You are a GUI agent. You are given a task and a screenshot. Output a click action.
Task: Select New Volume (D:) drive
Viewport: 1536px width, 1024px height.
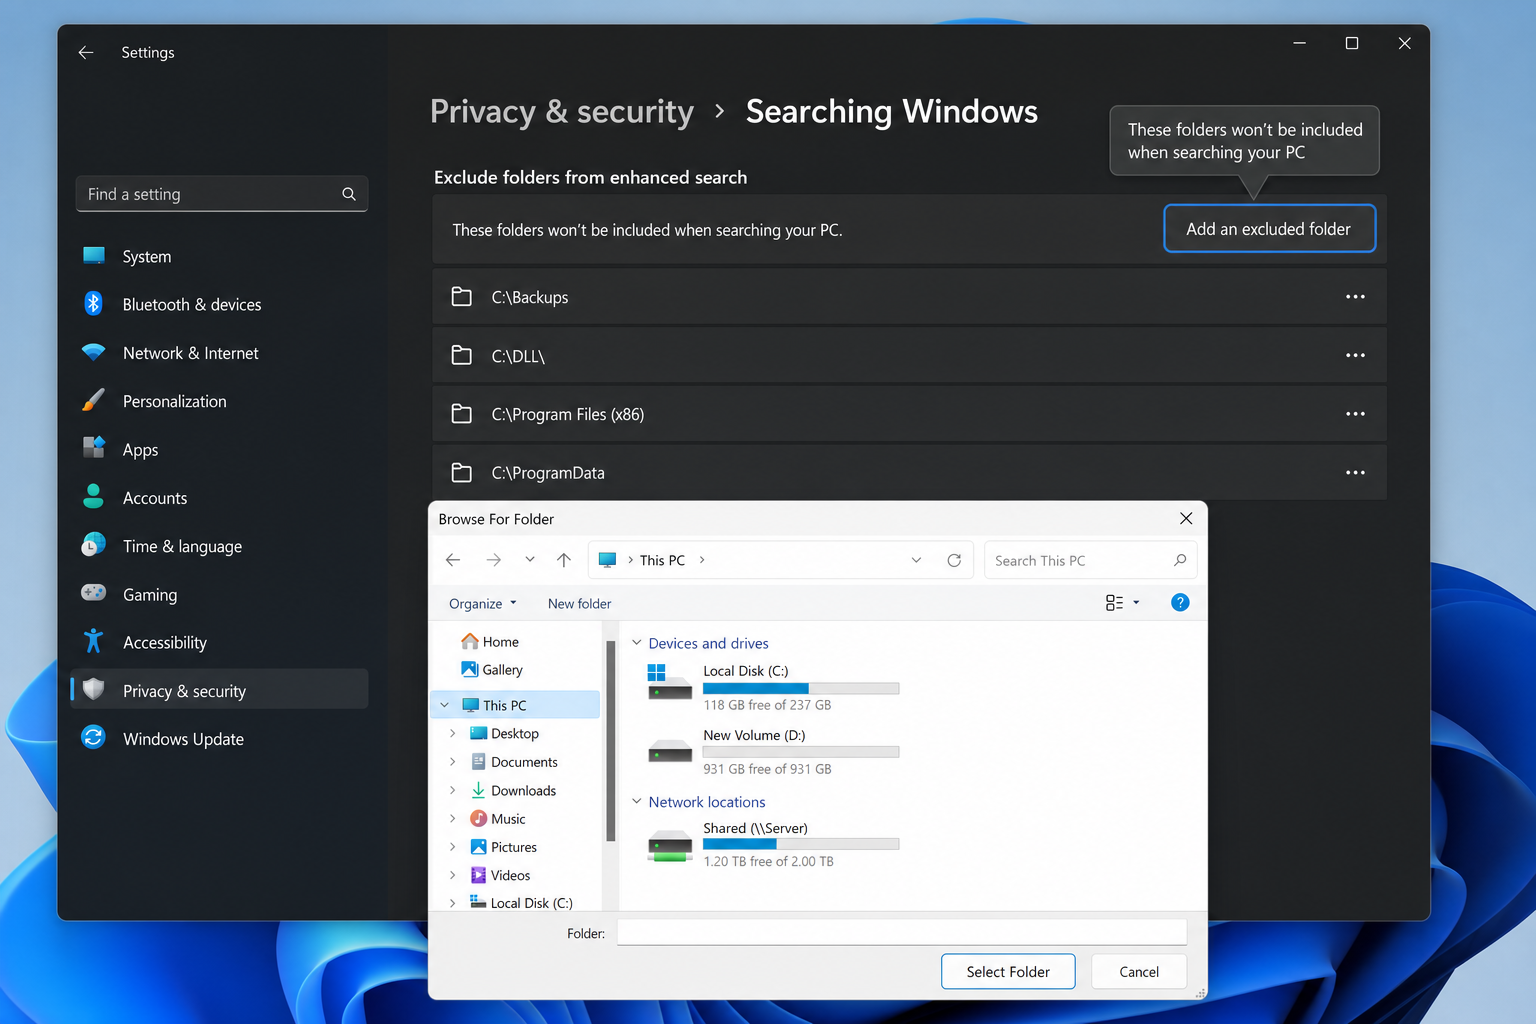point(774,752)
